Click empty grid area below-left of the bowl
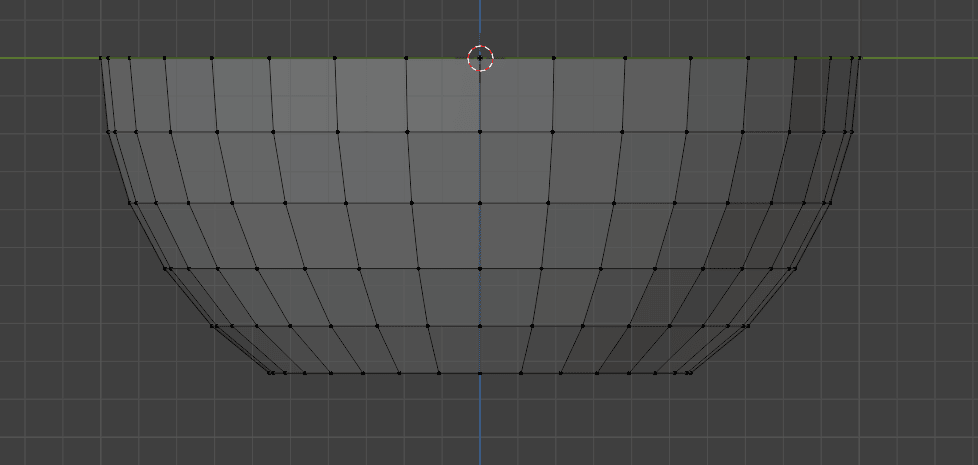The width and height of the screenshot is (978, 465). (120, 400)
